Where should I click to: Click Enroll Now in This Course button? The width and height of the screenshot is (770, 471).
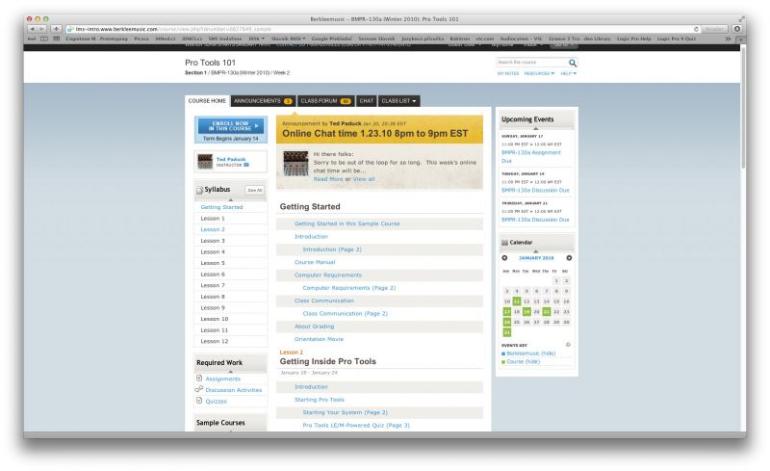(x=231, y=126)
